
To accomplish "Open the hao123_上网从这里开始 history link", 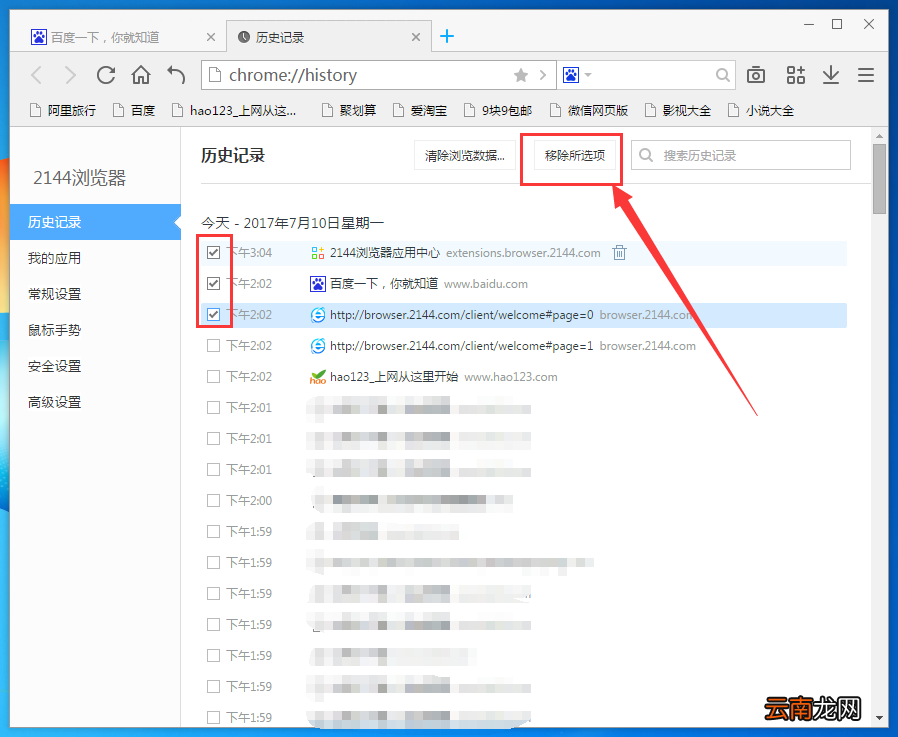I will 394,376.
